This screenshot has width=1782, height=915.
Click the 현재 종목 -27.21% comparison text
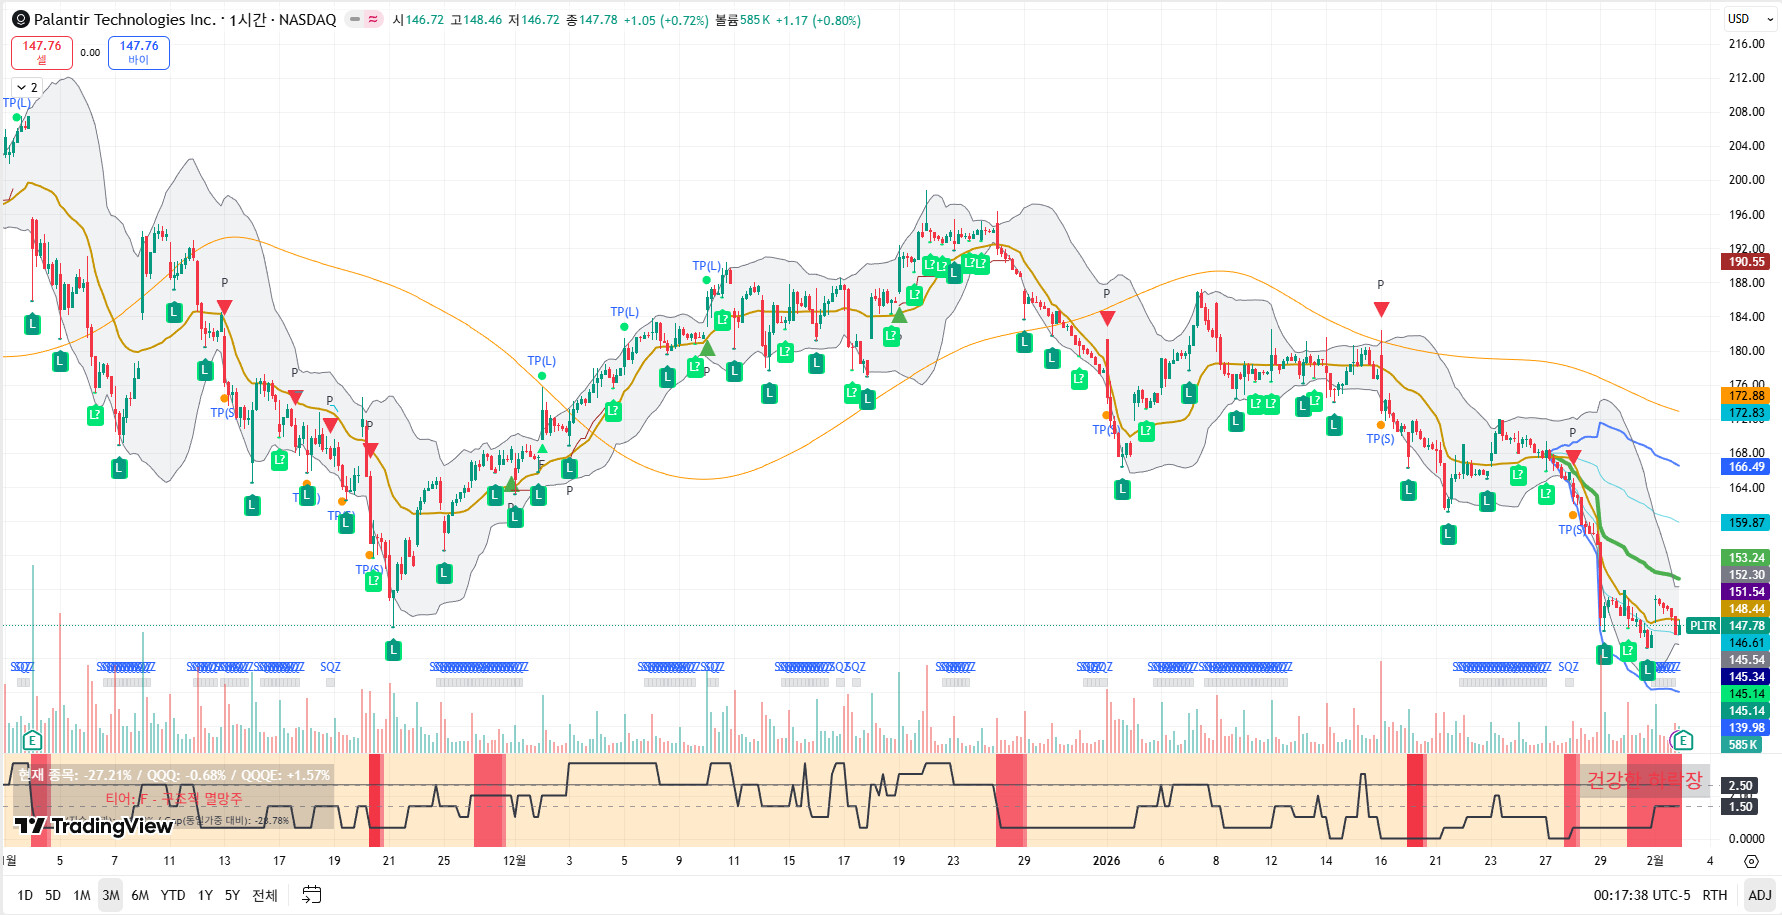[173, 775]
